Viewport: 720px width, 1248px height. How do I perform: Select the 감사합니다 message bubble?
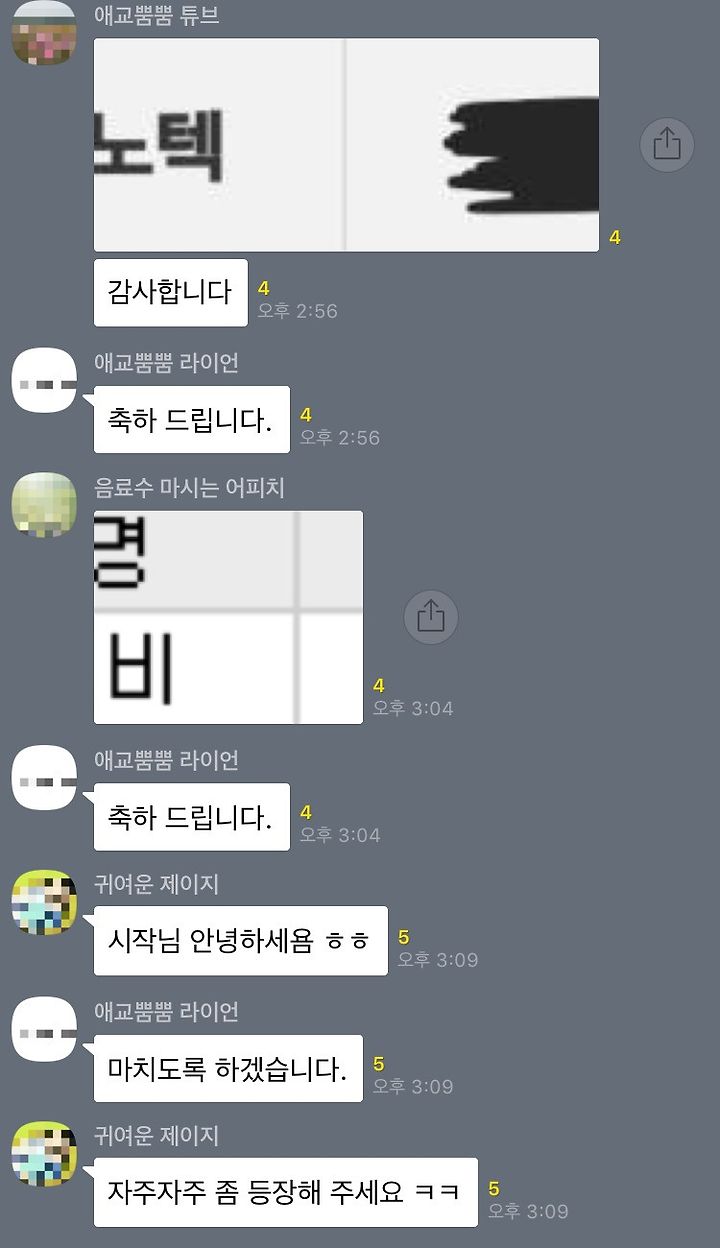click(171, 293)
